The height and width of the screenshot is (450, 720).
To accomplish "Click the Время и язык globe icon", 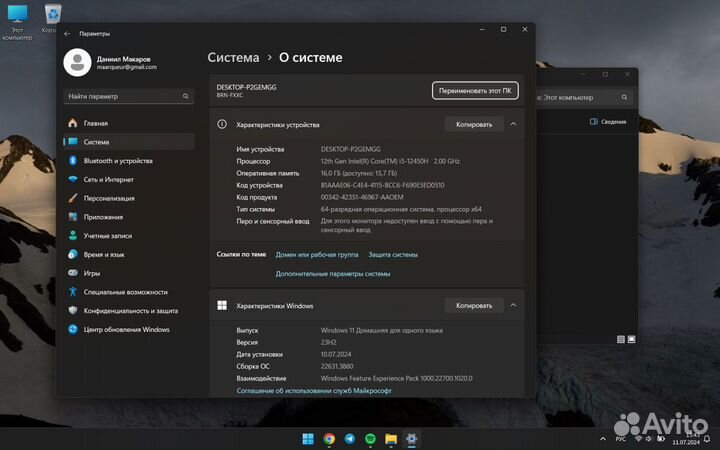I will click(73, 254).
